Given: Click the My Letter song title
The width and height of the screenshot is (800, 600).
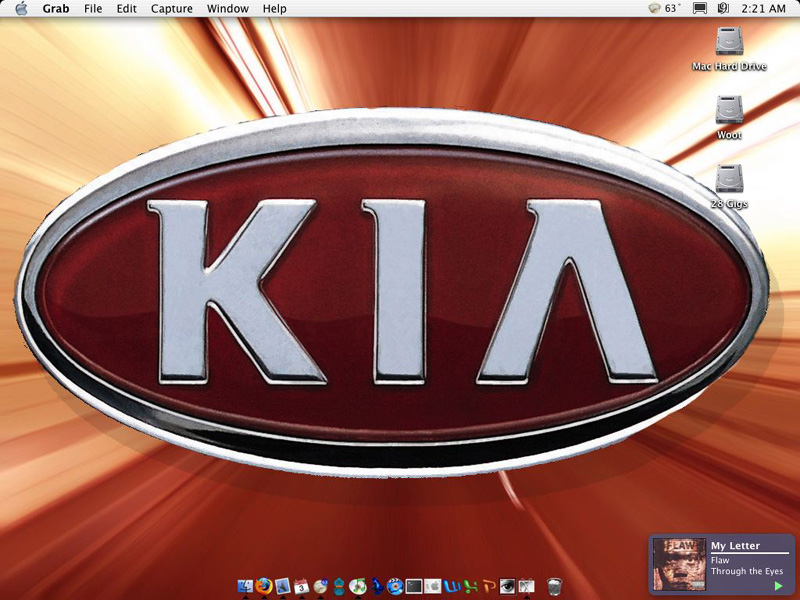Looking at the screenshot, I should point(735,545).
